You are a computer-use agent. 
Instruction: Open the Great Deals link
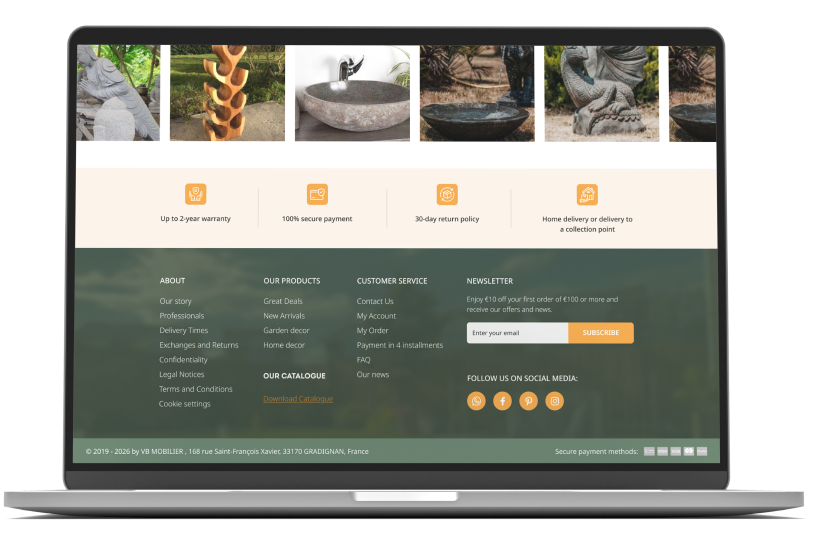coord(283,301)
